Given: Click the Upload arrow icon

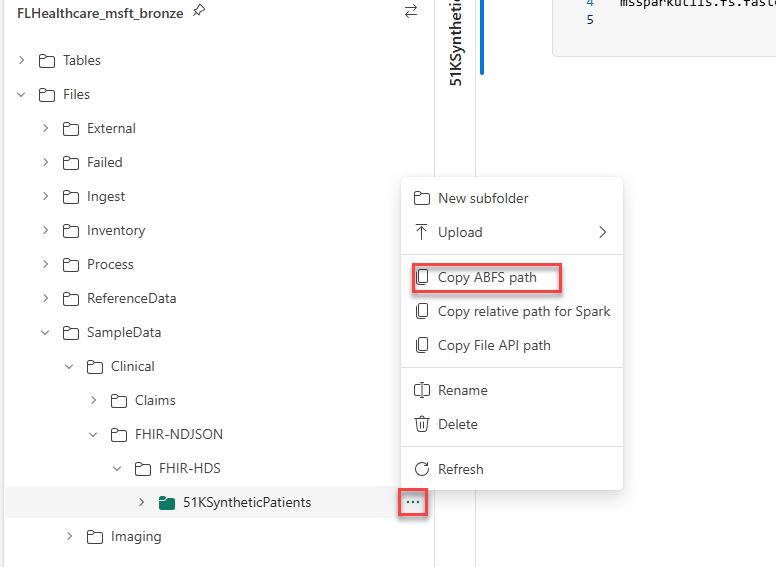Looking at the screenshot, I should [421, 232].
